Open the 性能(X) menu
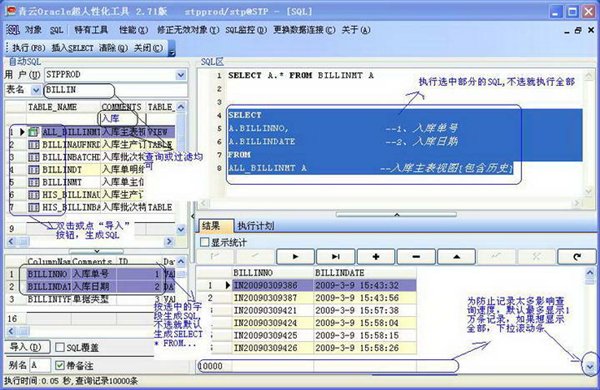600x390 pixels. (x=133, y=30)
